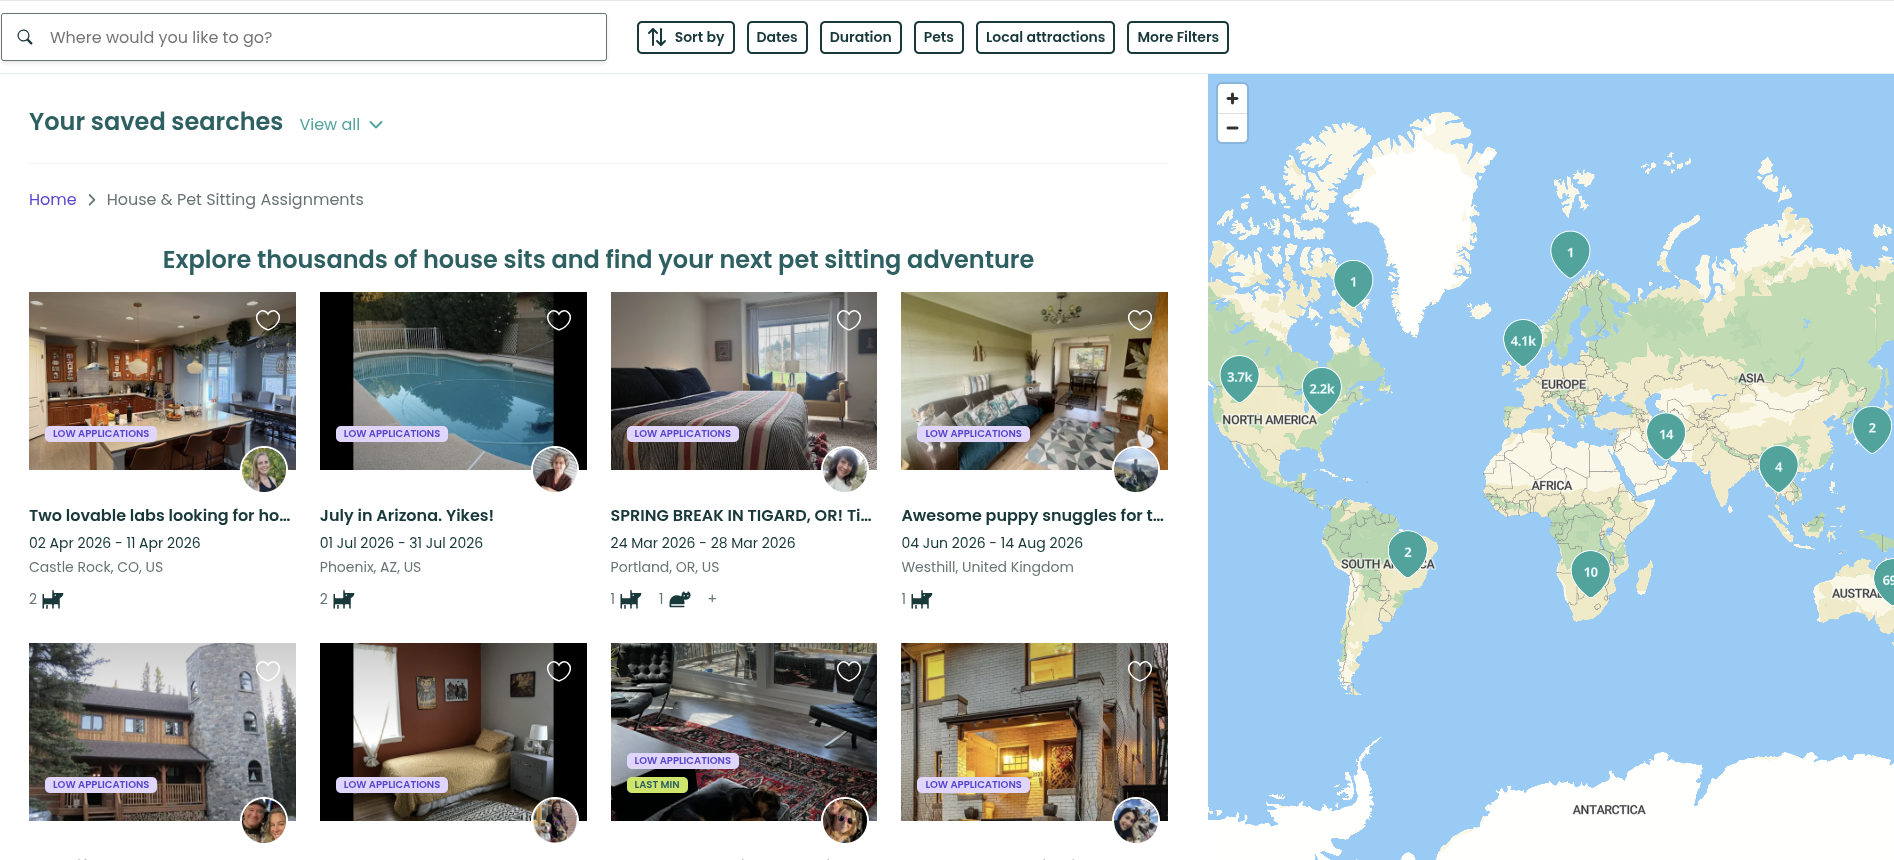Click the 4.1k Europe map cluster marker

1523,341
